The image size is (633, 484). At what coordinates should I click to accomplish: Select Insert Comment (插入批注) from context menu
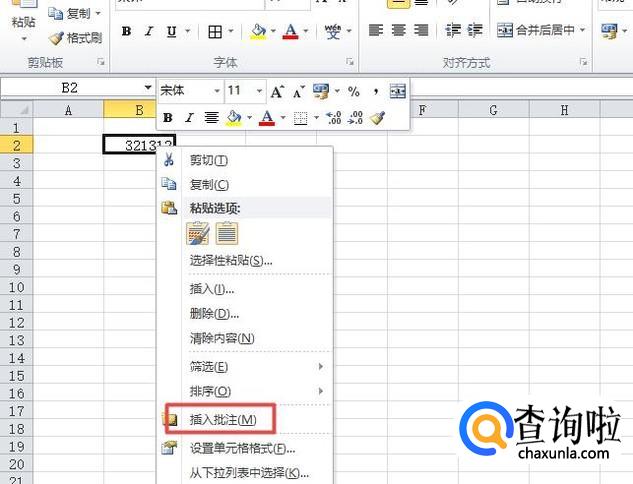tap(222, 419)
